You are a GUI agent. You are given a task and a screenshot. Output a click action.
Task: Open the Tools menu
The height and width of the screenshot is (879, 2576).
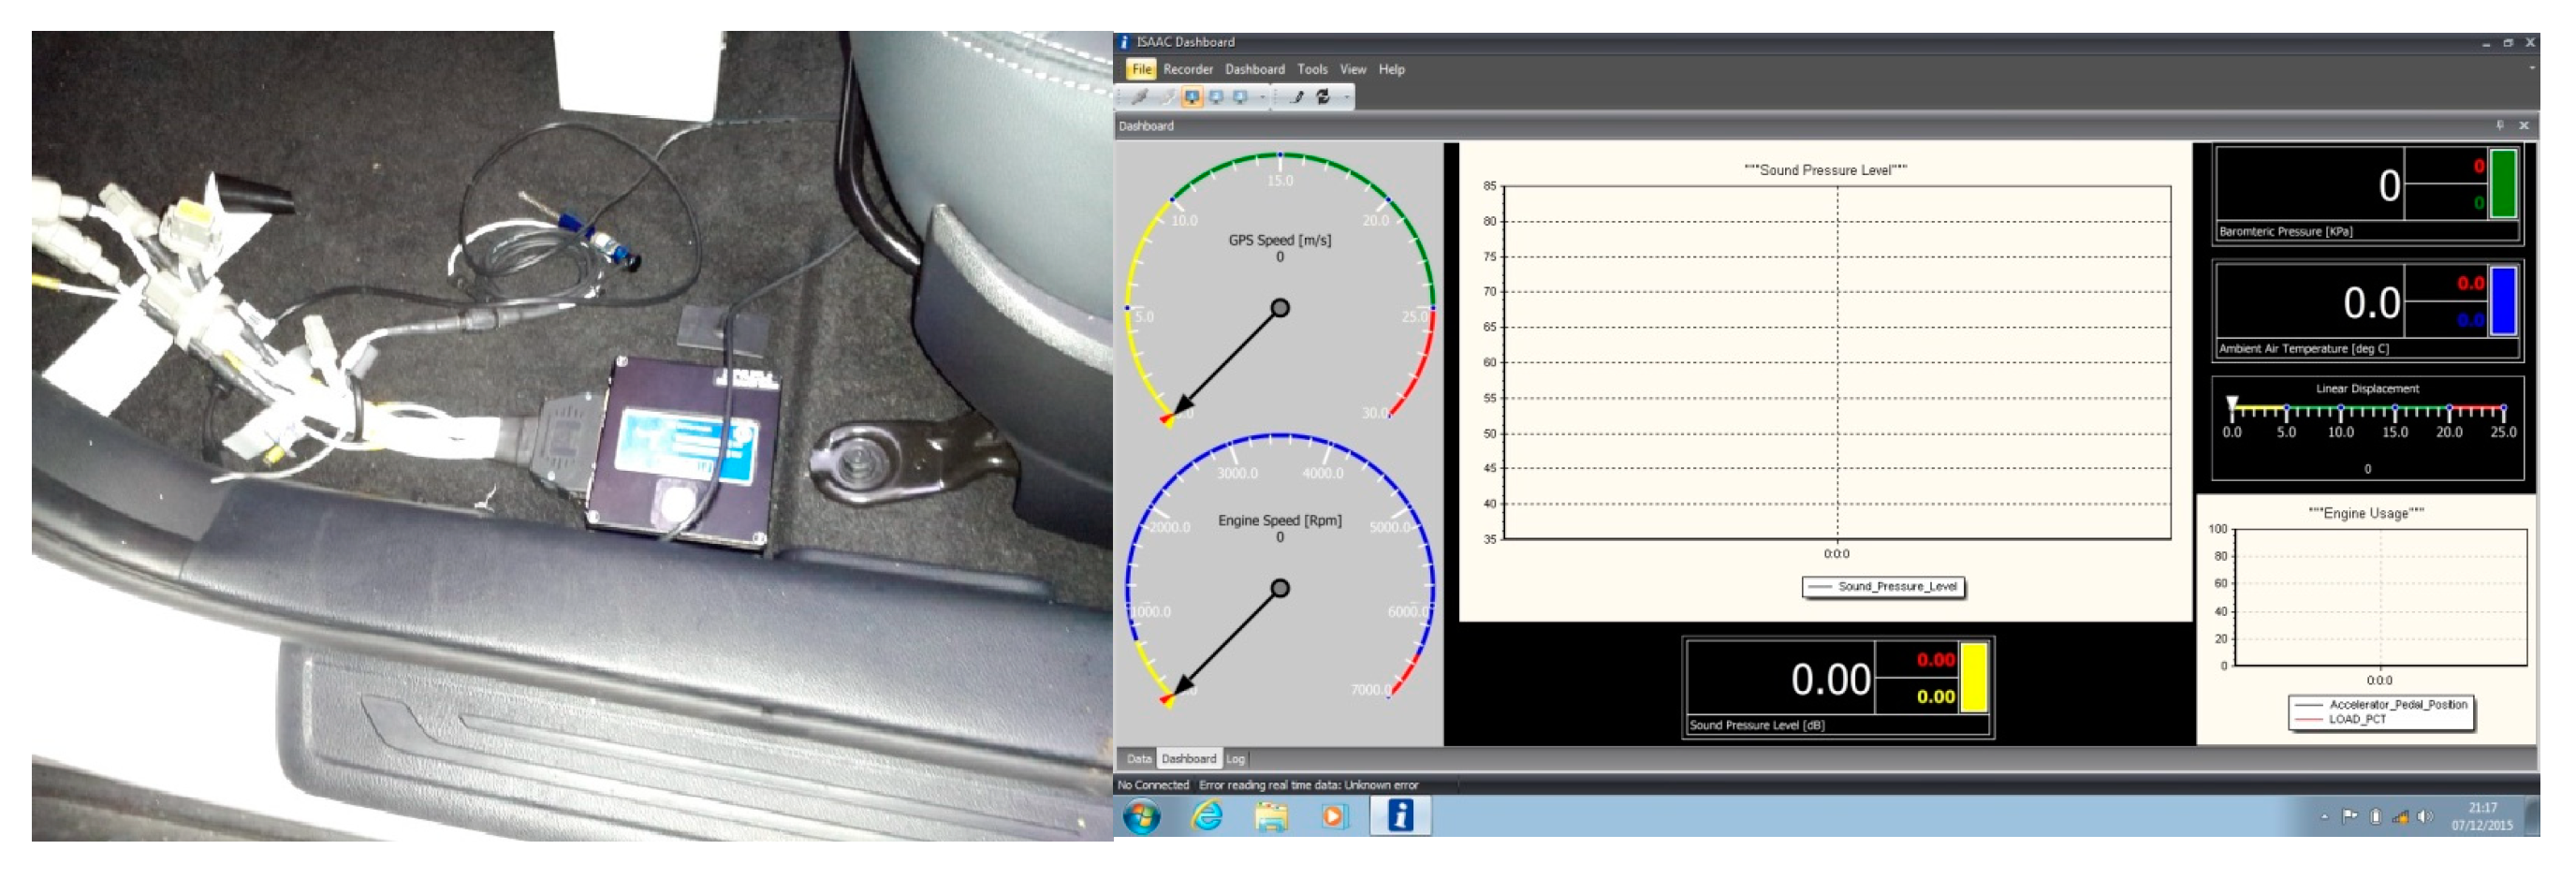click(x=1312, y=69)
